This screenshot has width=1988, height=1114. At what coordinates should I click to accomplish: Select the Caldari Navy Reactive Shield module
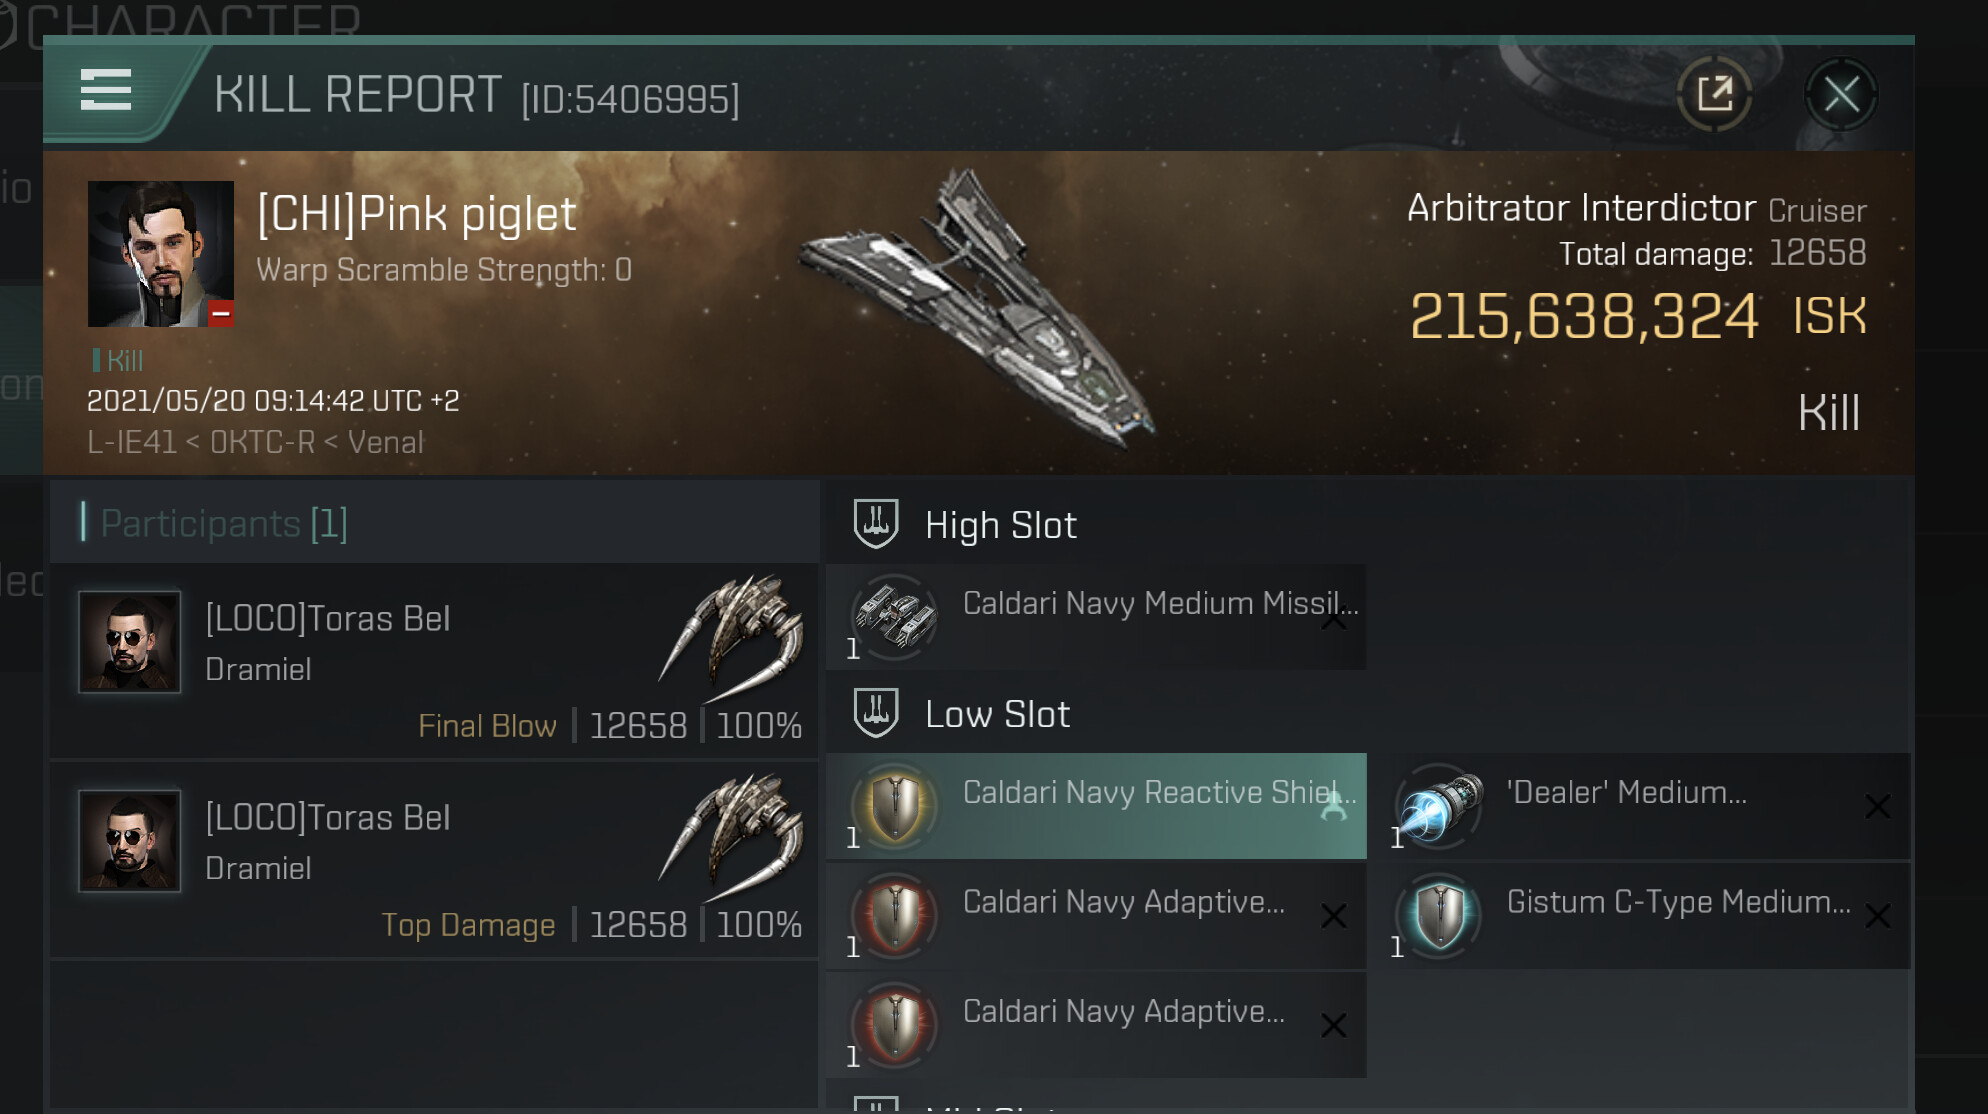pyautogui.click(x=1096, y=805)
